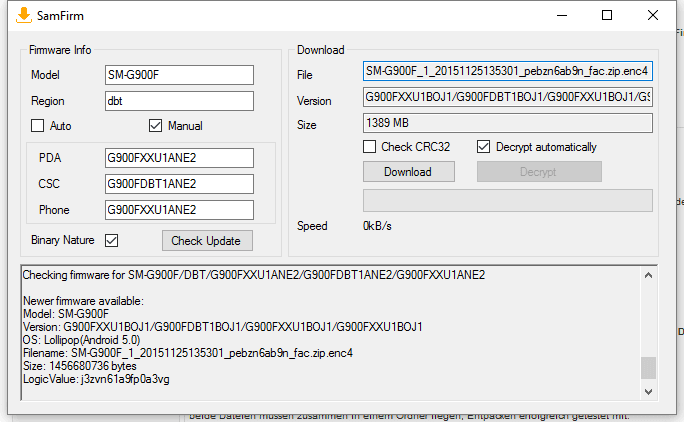Select the Phone field G900FXXU1ANE2
684x422 pixels.
pos(179,210)
